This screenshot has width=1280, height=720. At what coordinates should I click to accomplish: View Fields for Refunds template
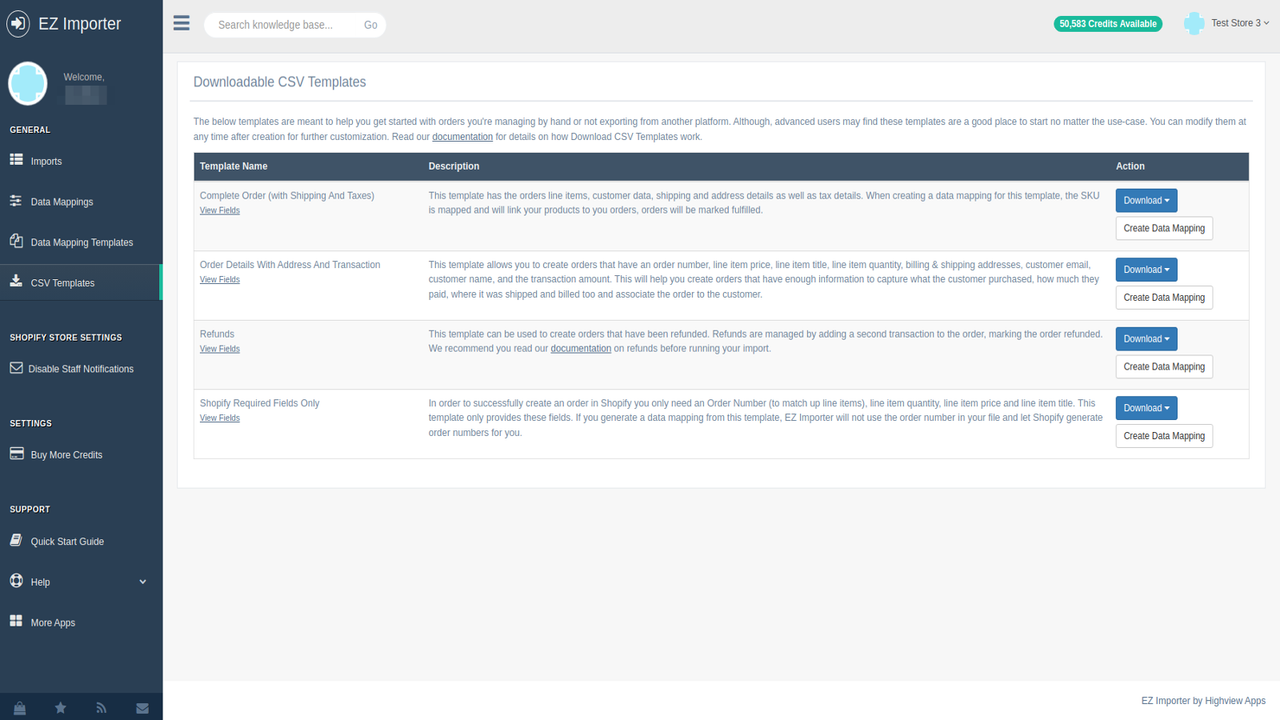click(x=220, y=349)
